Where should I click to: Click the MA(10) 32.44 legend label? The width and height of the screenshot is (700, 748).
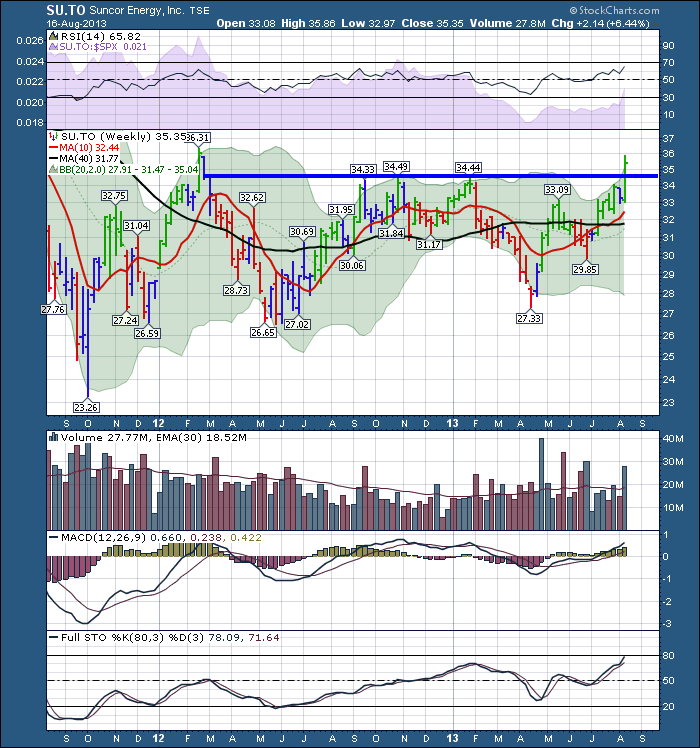point(89,148)
